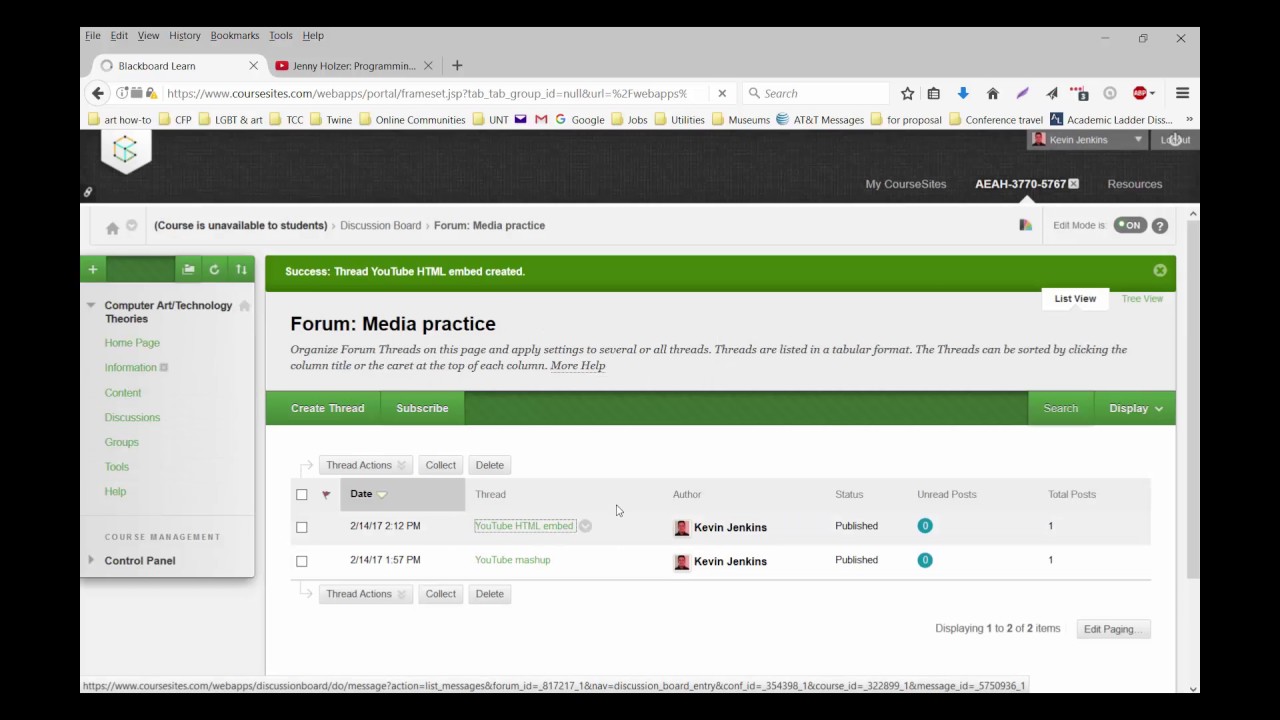Click Edit Paging button
The image size is (1280, 720).
pyautogui.click(x=1113, y=629)
